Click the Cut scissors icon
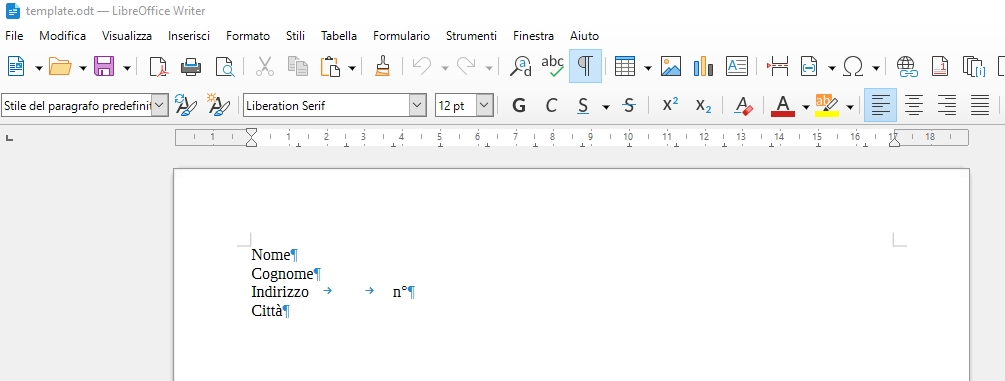This screenshot has height=381, width=1005. pos(265,66)
